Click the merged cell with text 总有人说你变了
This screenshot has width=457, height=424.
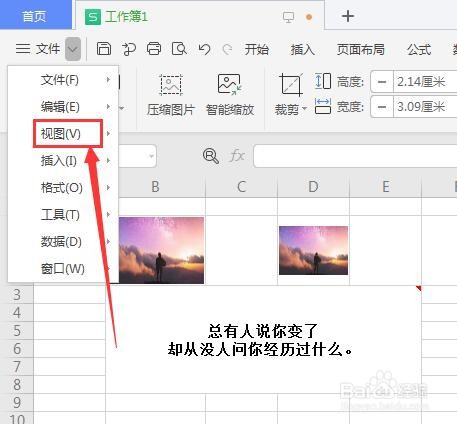[x=263, y=339]
